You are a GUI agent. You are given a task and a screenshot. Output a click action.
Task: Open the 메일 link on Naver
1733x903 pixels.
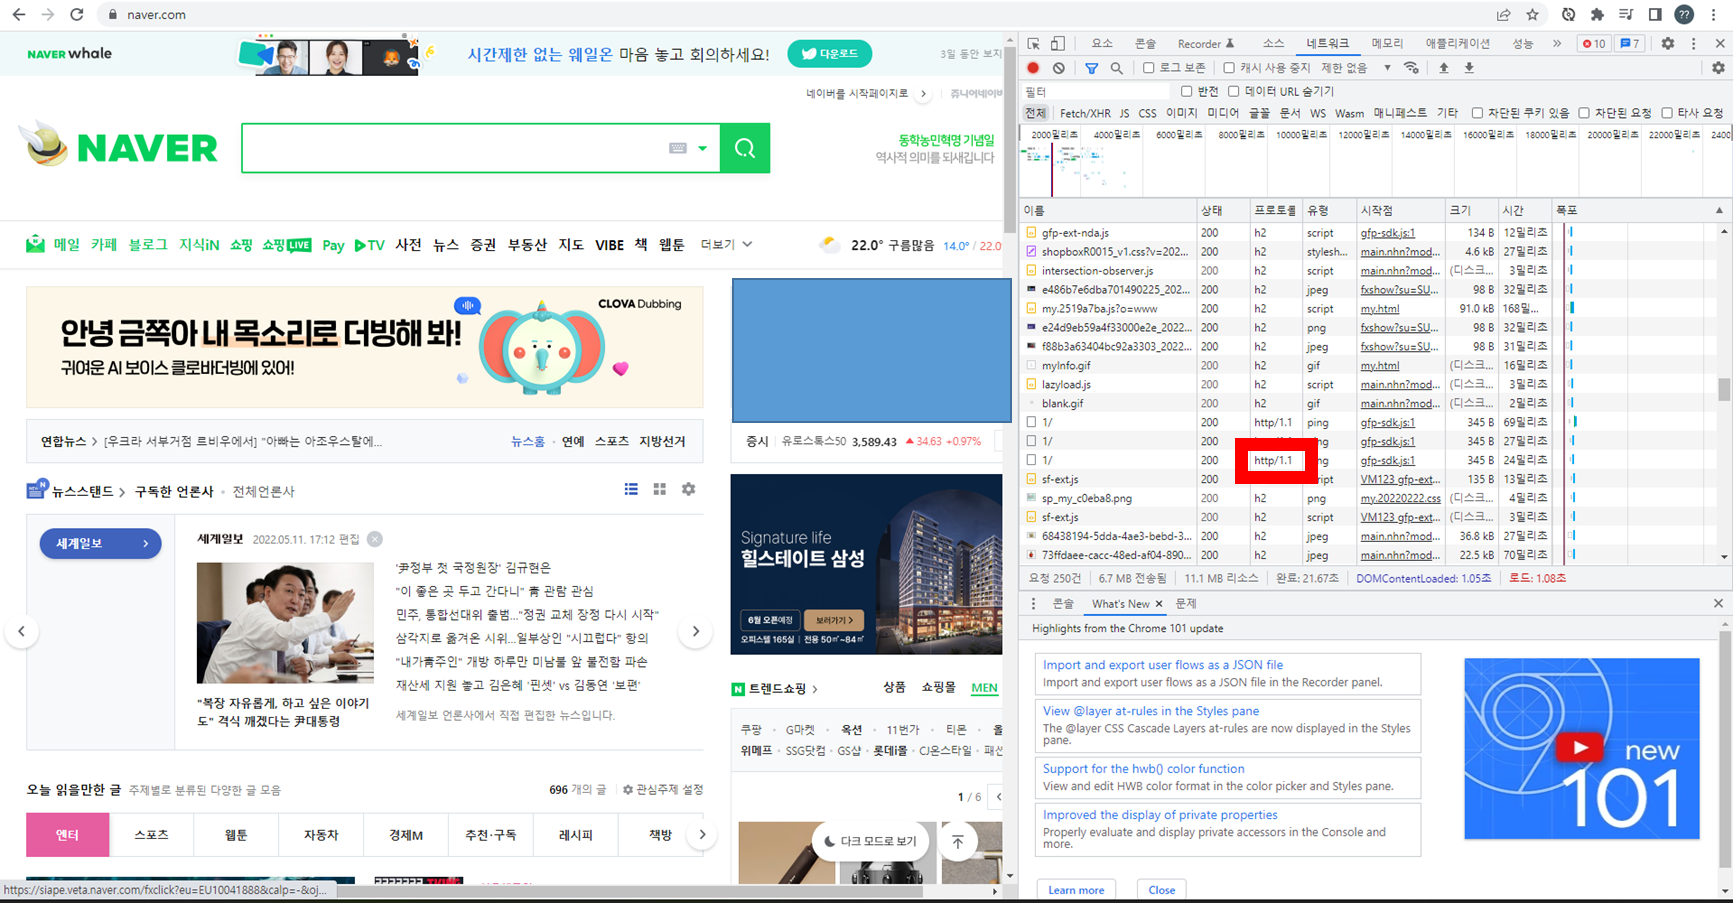tap(66, 245)
